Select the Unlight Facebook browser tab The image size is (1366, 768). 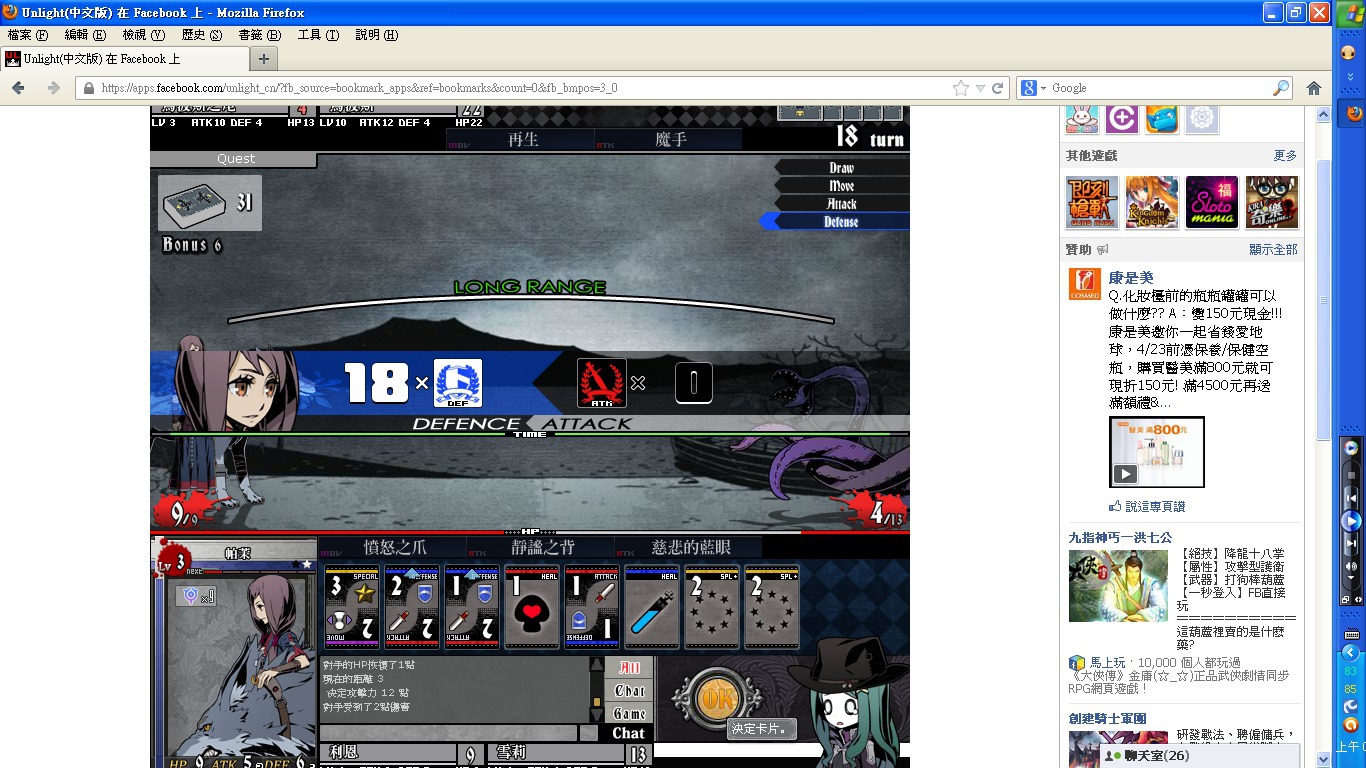tap(123, 59)
